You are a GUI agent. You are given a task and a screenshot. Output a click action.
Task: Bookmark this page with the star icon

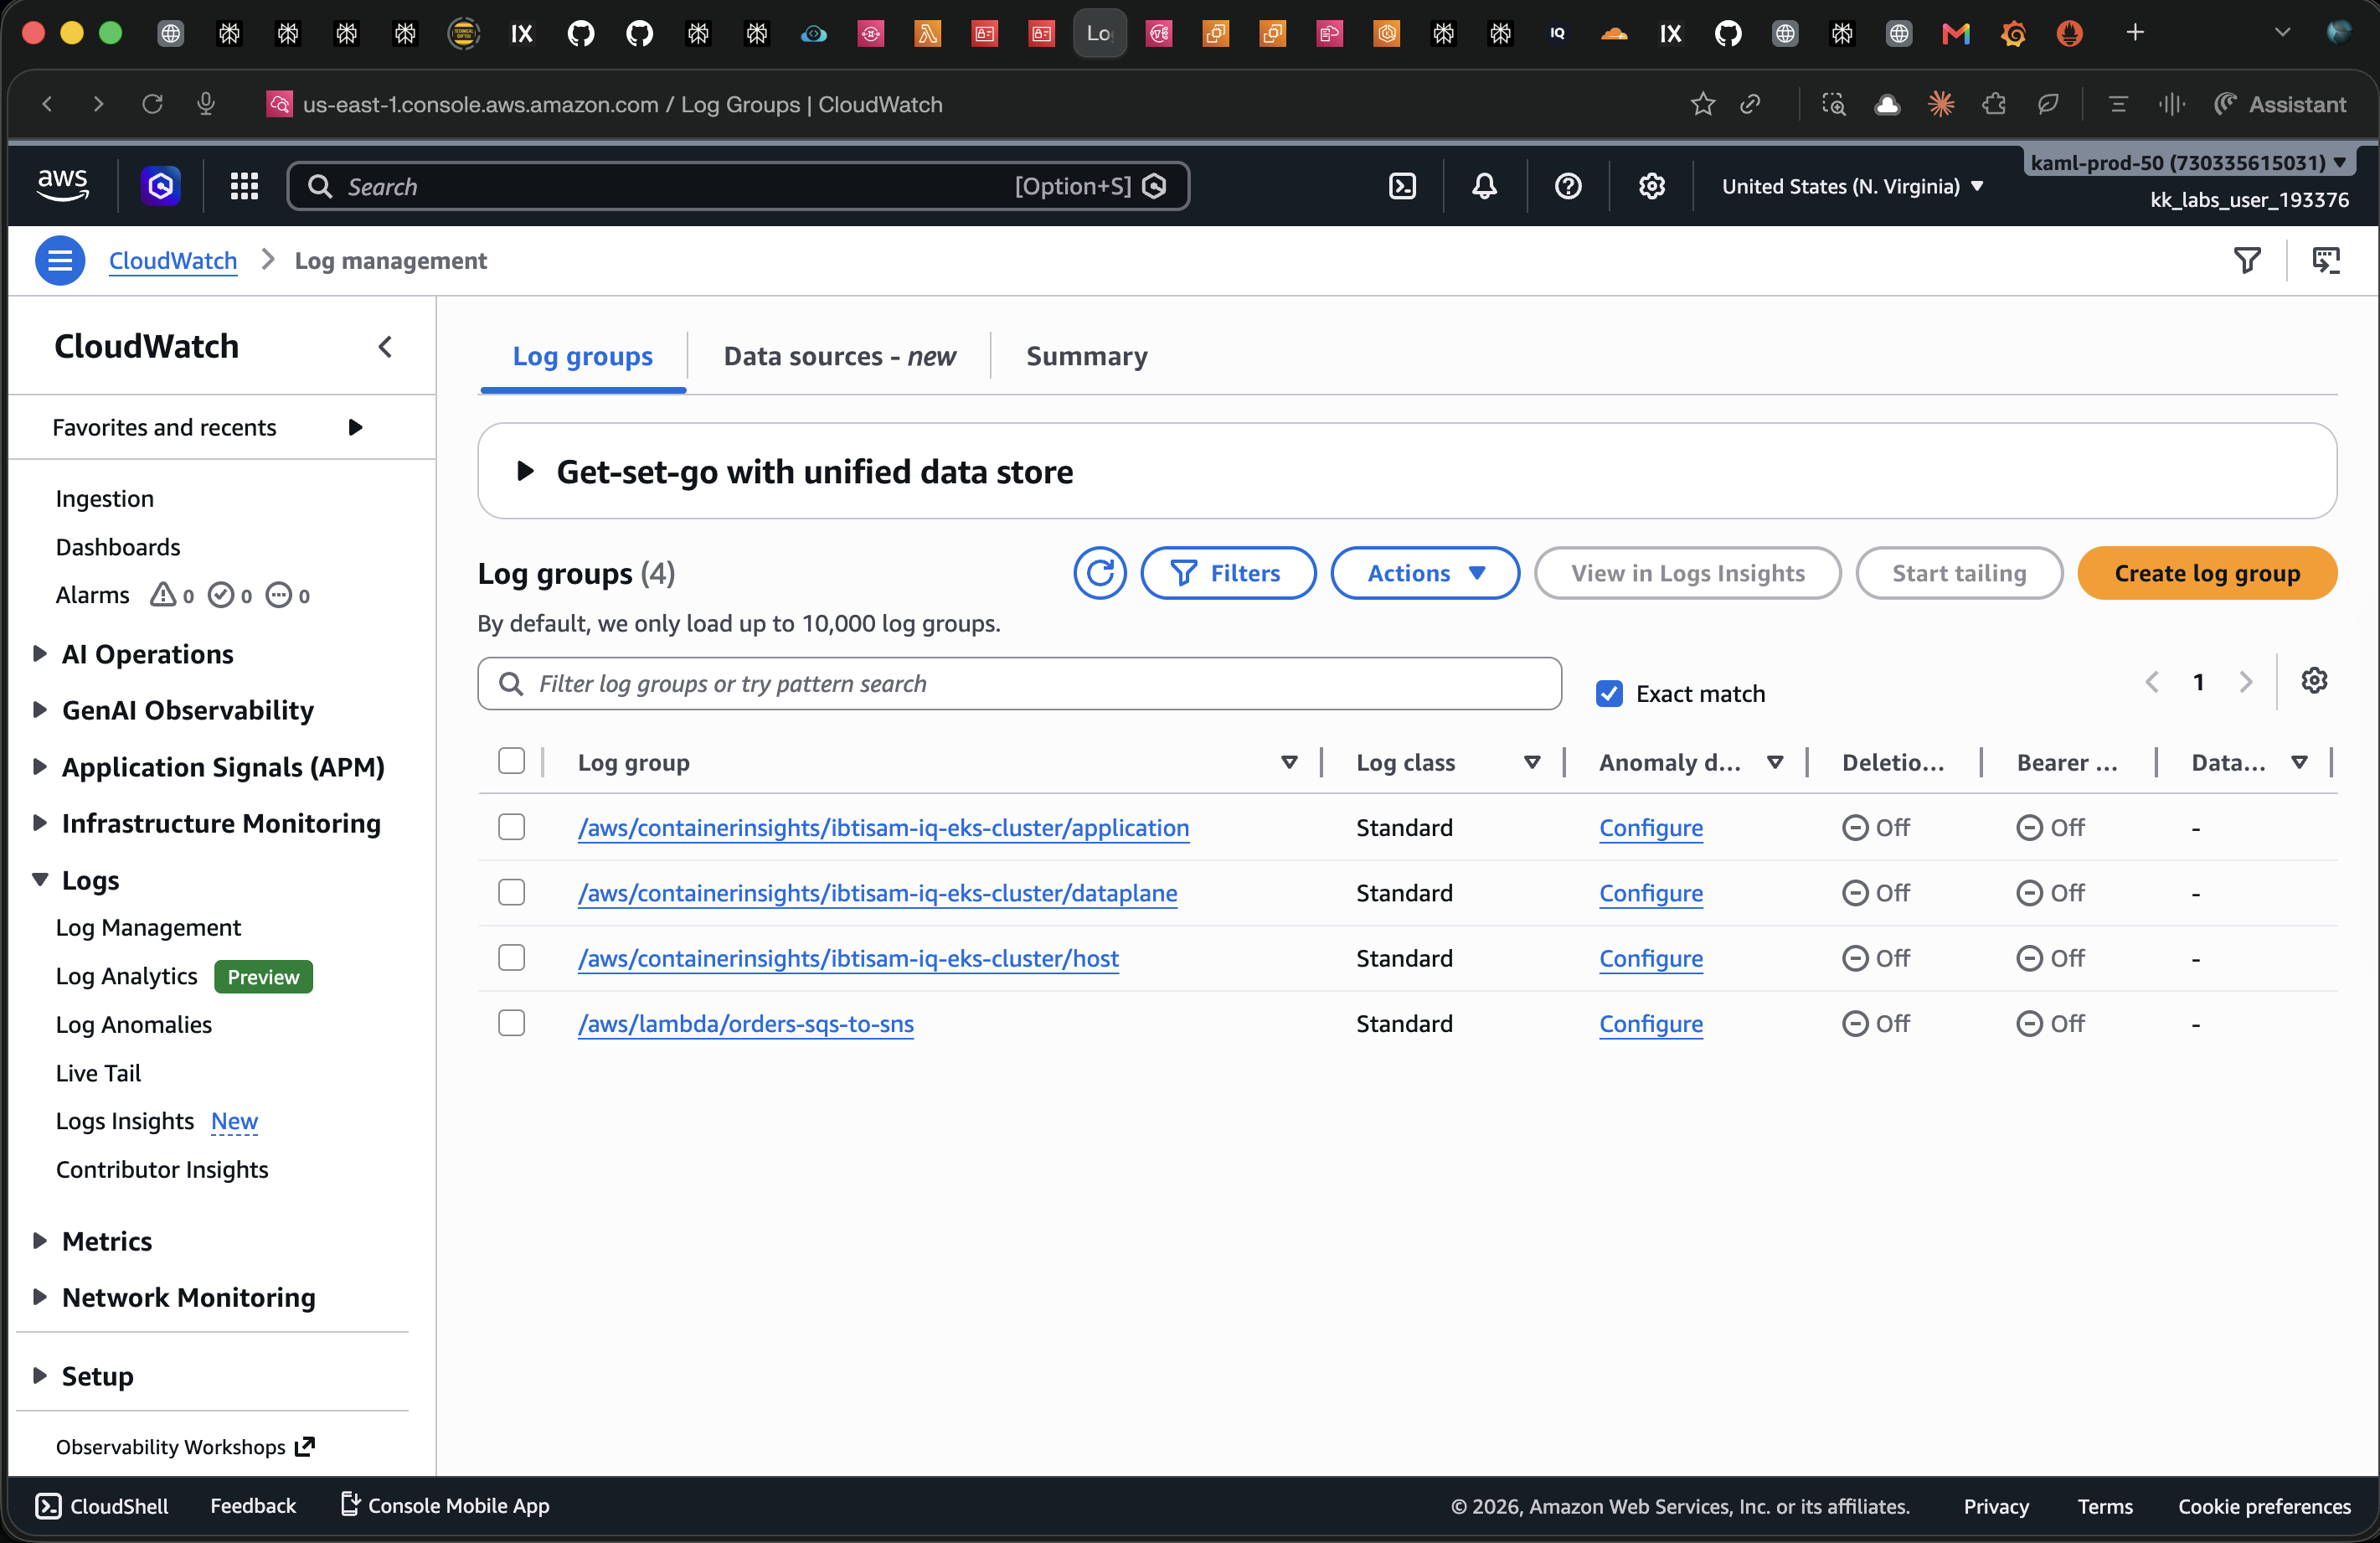pyautogui.click(x=1702, y=104)
